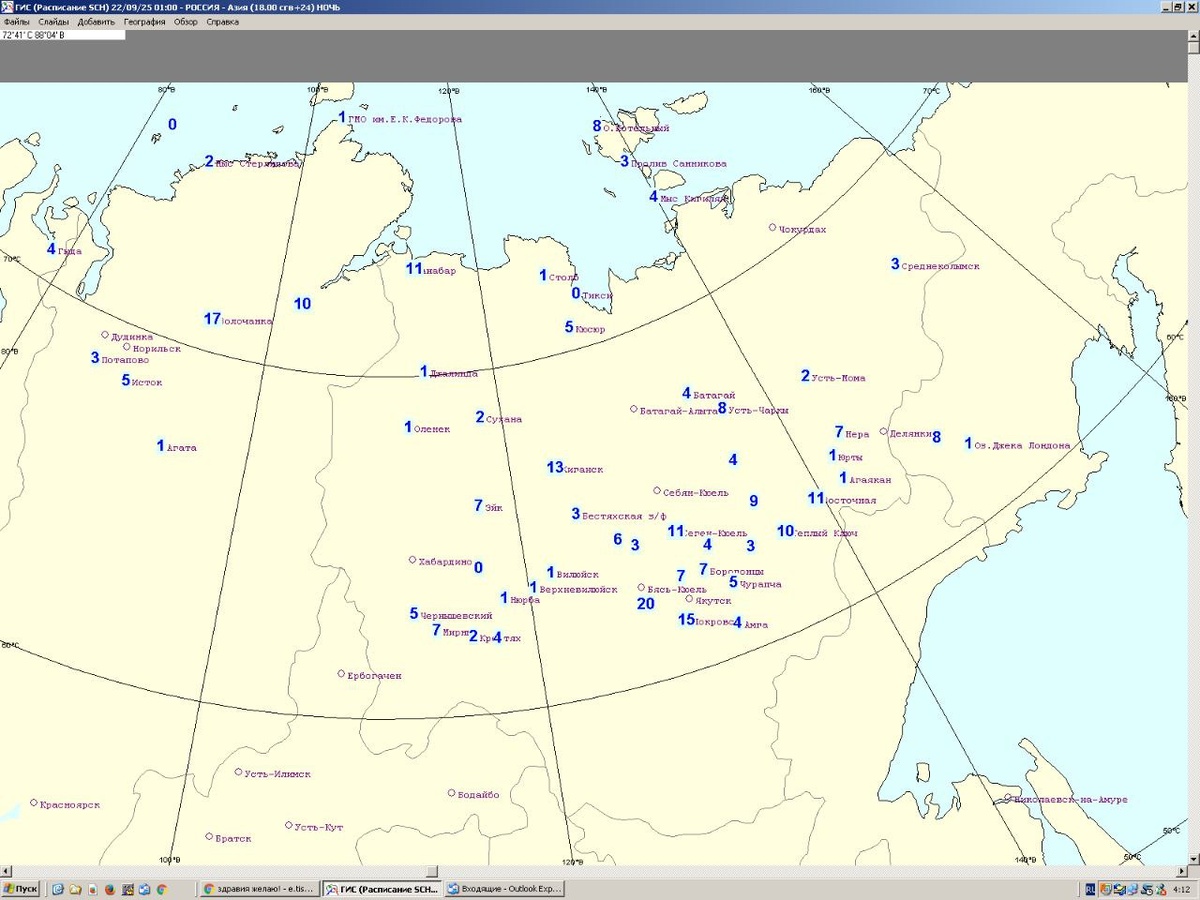Click the Ербогачен station circle marker
The height and width of the screenshot is (900, 1200).
pyautogui.click(x=341, y=674)
